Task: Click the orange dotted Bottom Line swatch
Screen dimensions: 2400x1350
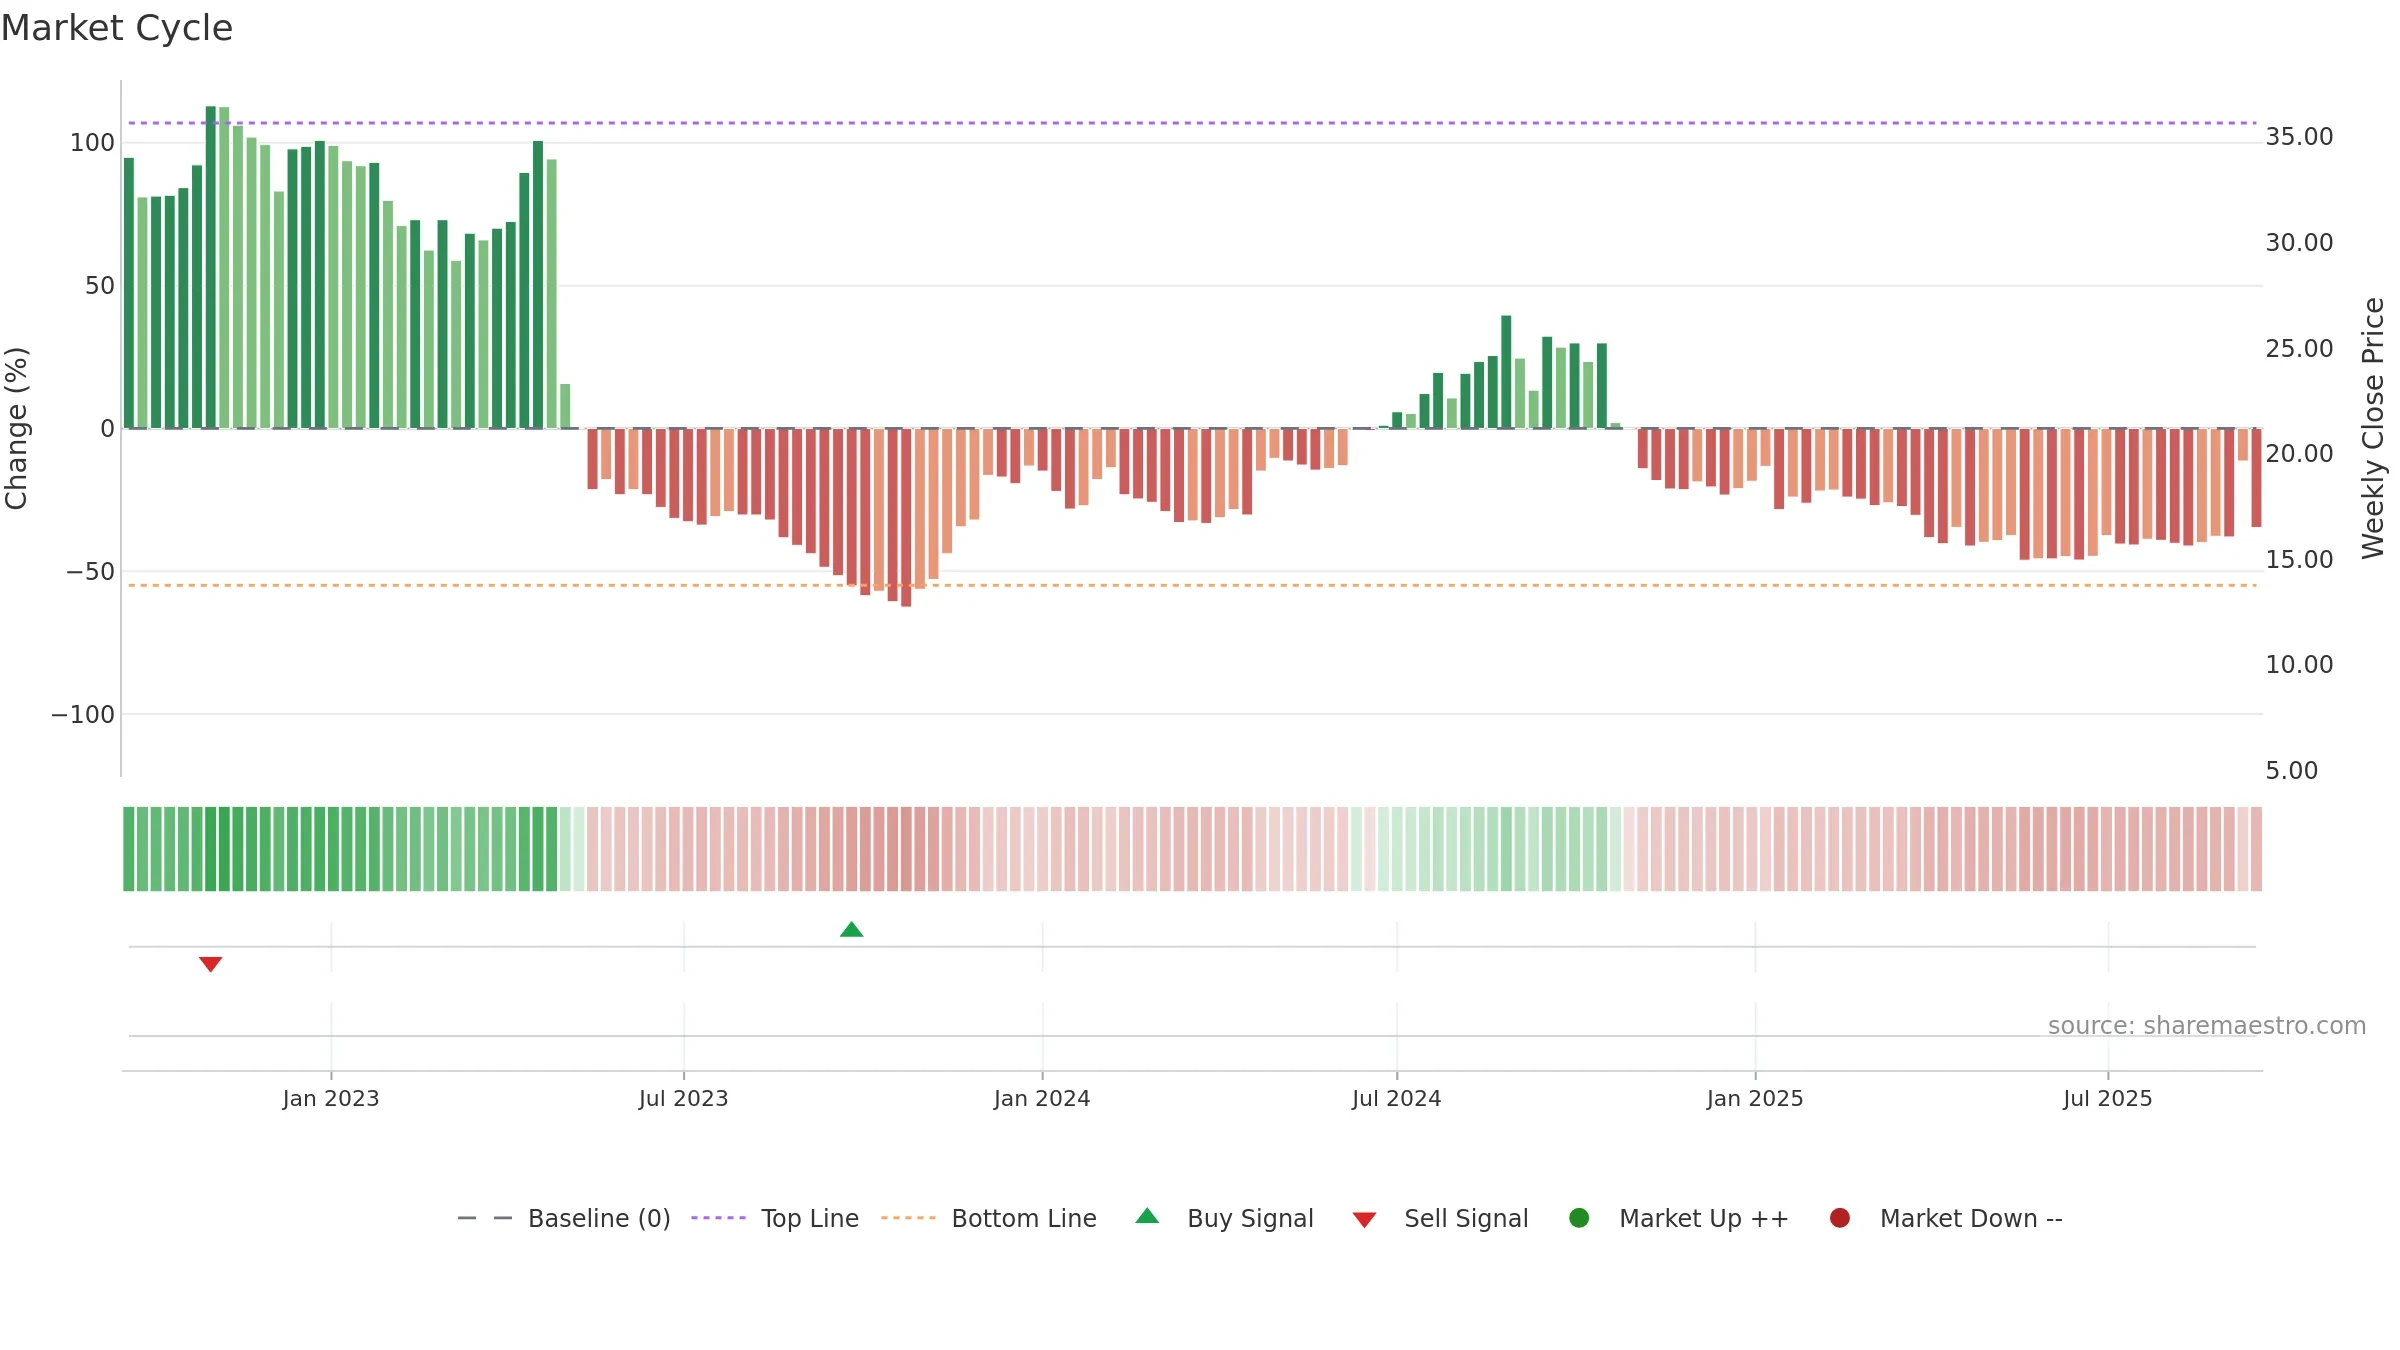Action: tap(908, 1218)
